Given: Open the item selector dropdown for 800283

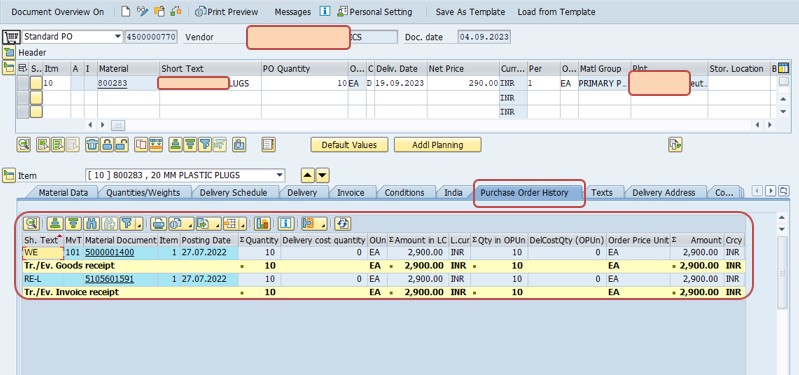Looking at the screenshot, I should pyautogui.click(x=279, y=175).
